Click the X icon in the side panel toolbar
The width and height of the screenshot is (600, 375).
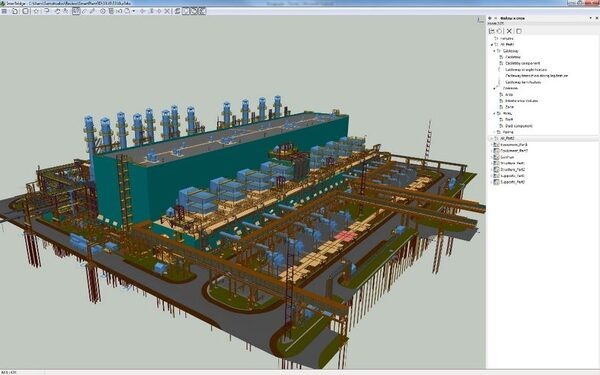(x=509, y=31)
